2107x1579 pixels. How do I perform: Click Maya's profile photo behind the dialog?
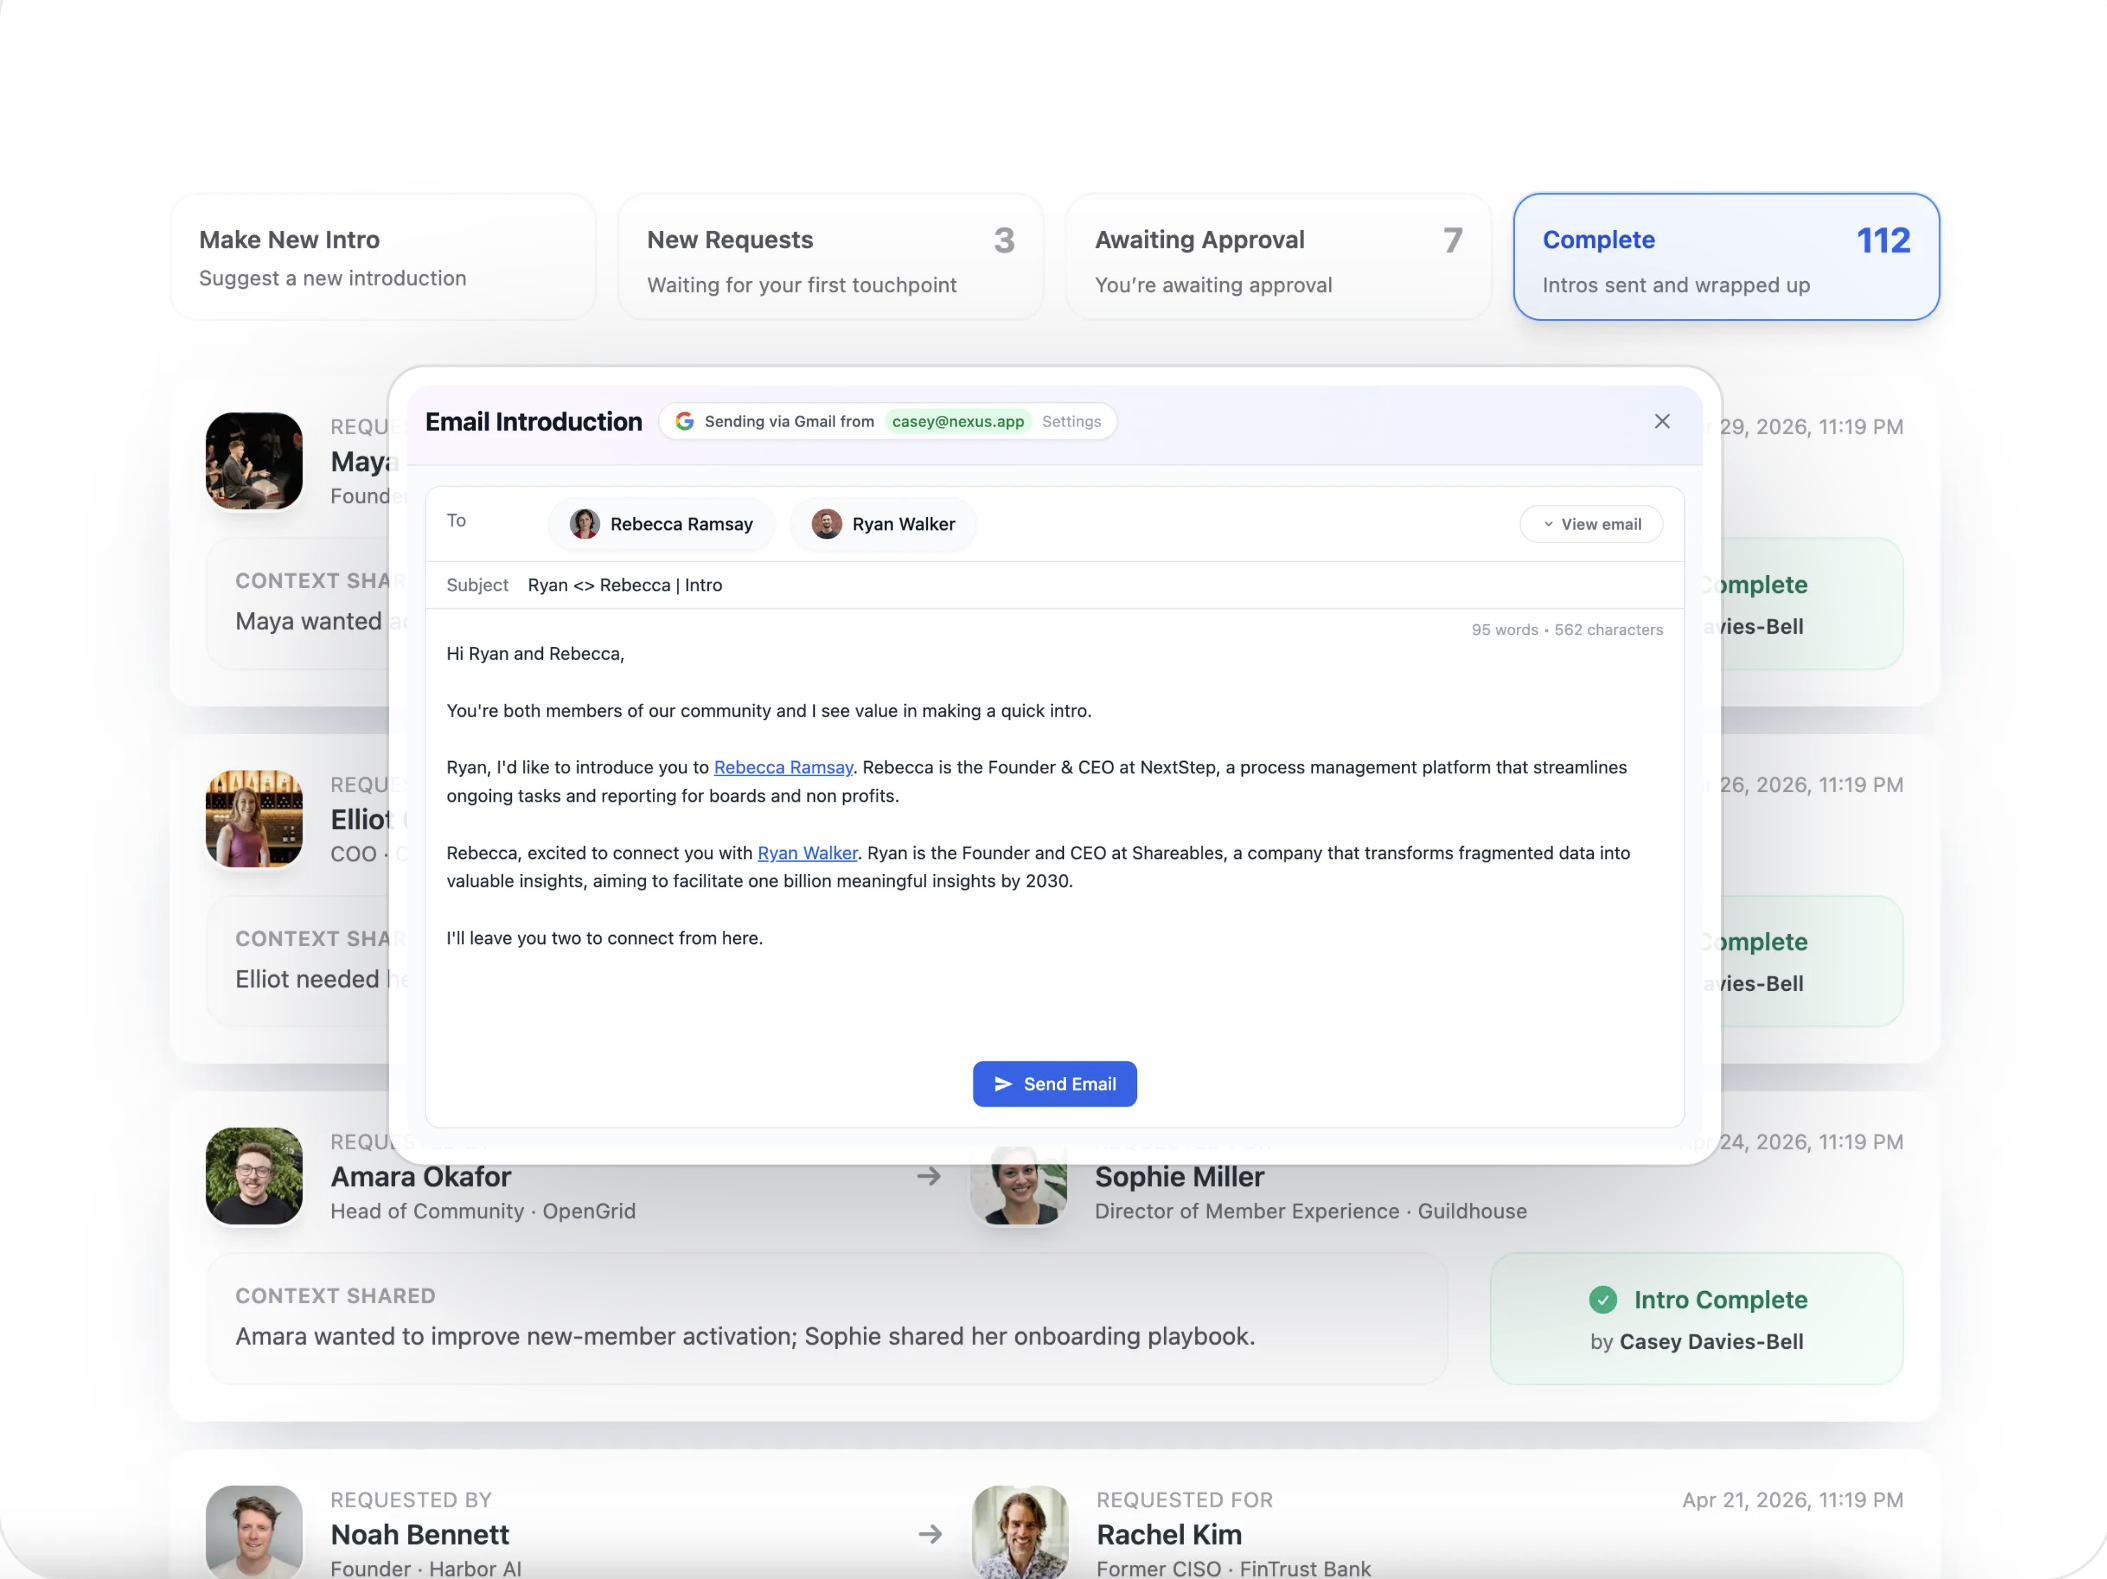tap(254, 461)
